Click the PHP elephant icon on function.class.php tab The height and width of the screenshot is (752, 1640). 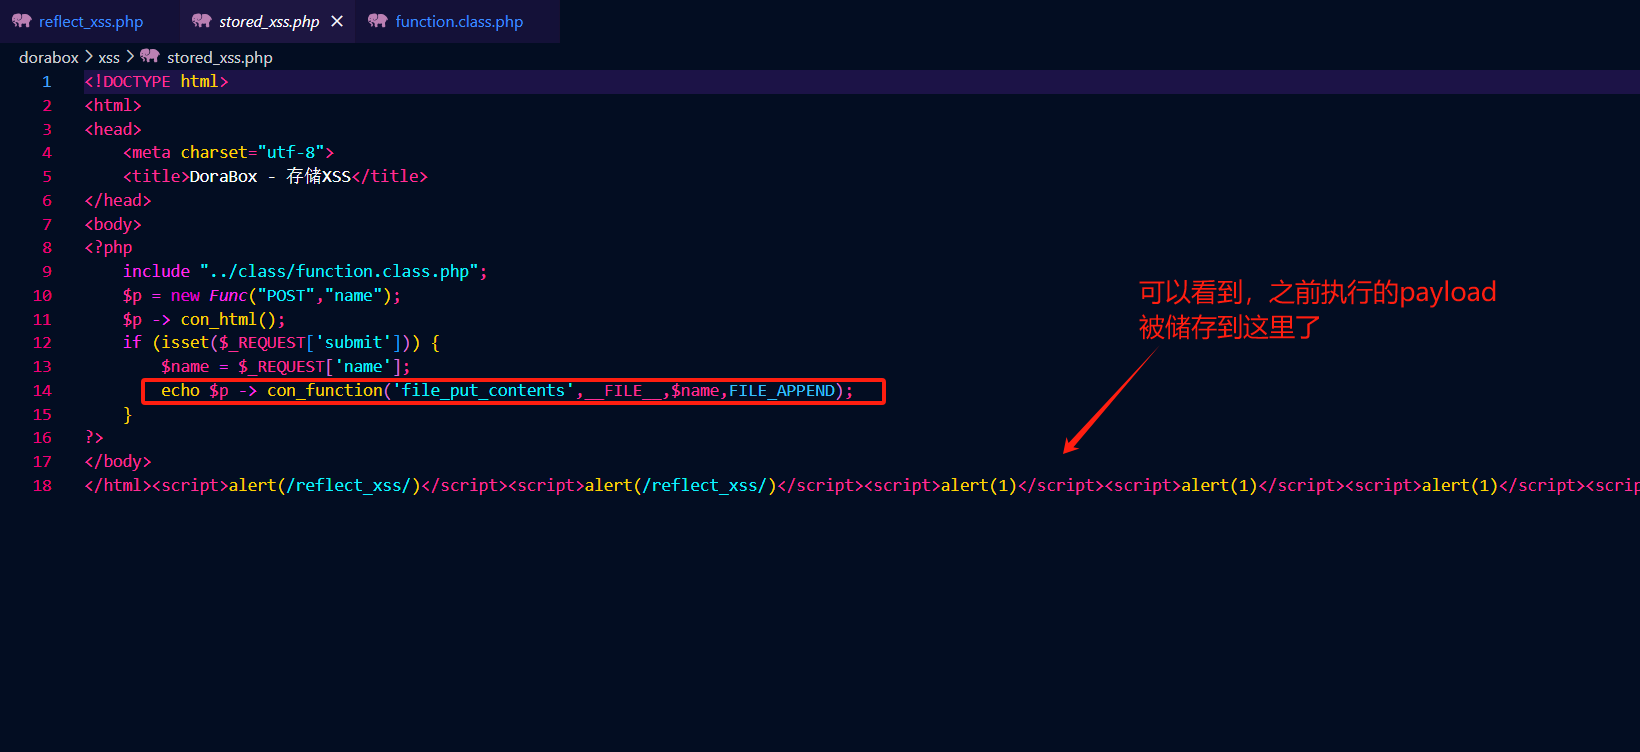pyautogui.click(x=378, y=21)
